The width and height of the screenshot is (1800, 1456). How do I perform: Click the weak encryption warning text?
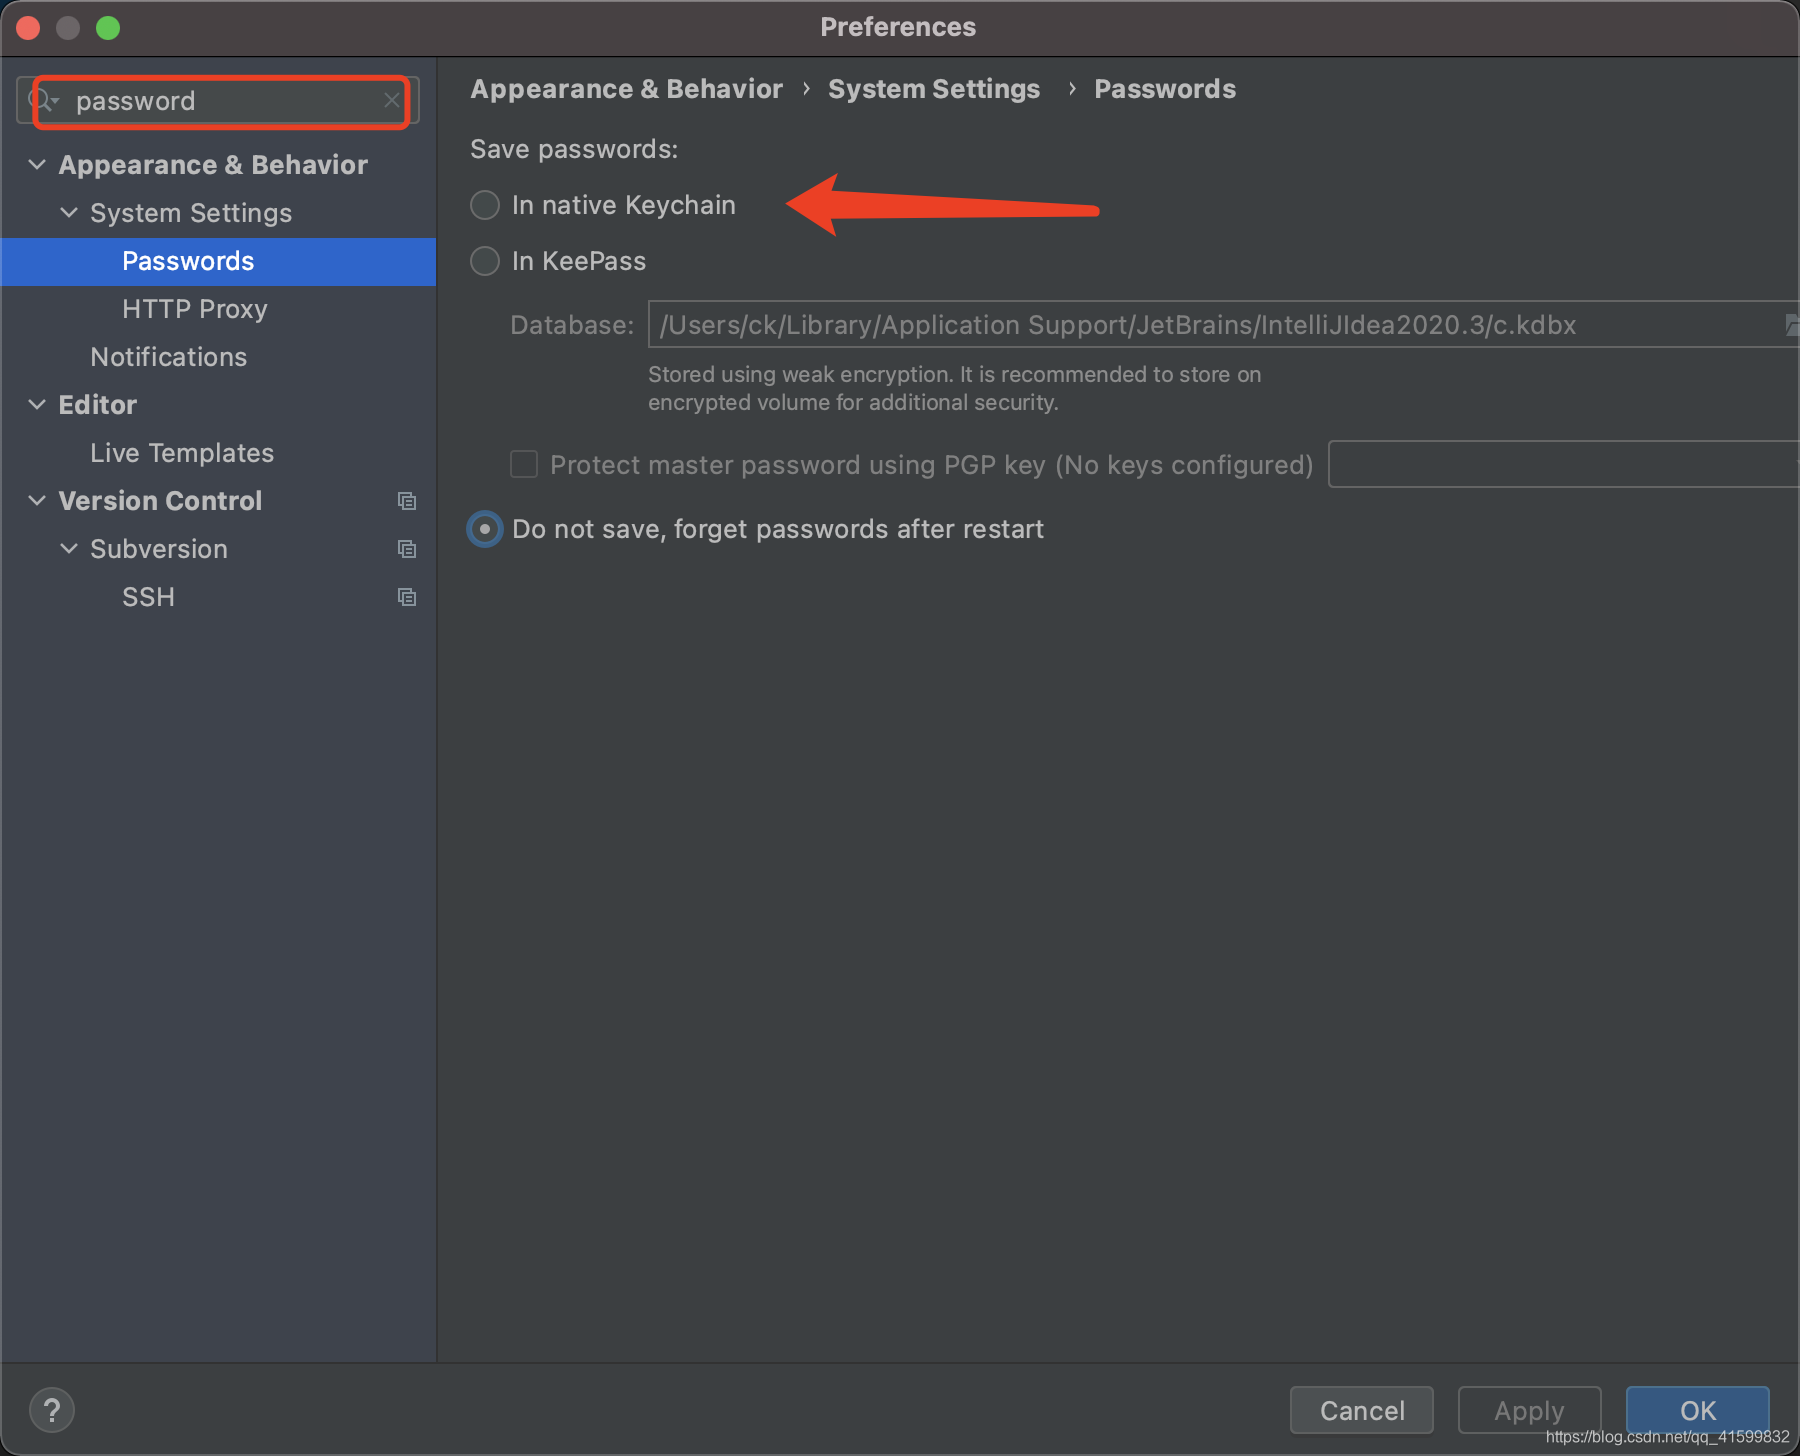point(954,388)
